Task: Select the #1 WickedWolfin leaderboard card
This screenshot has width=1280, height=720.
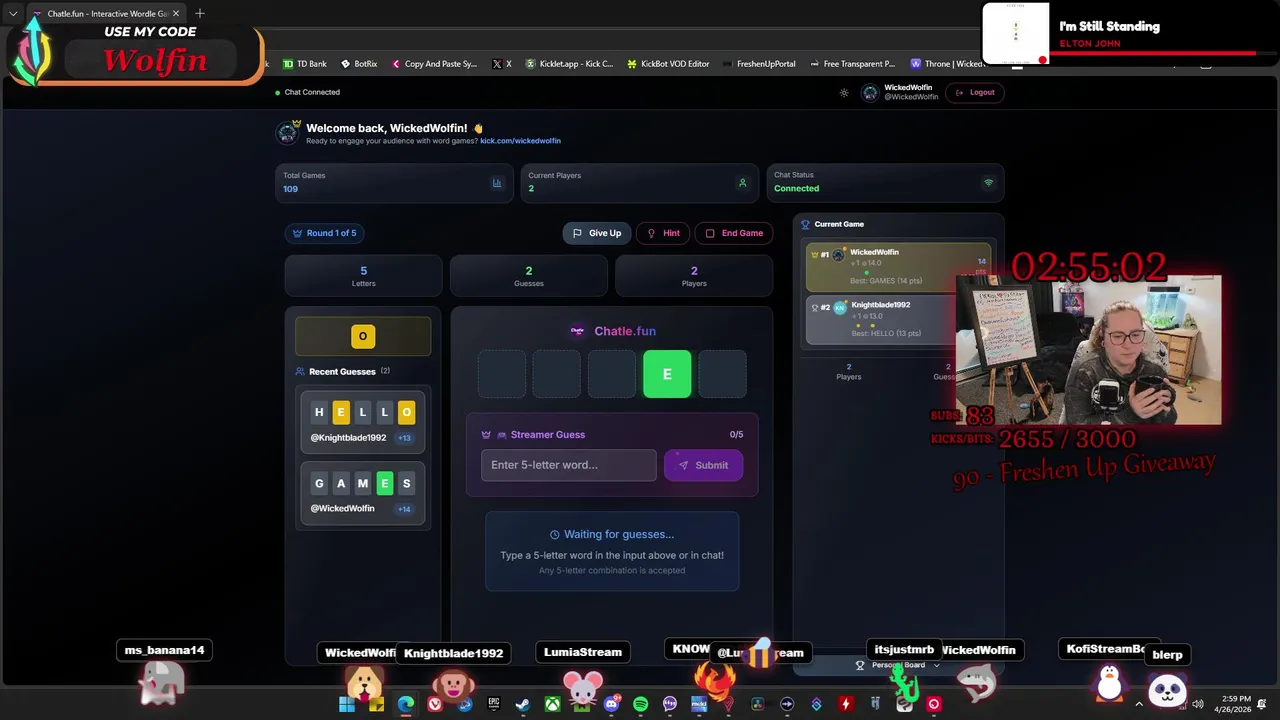Action: tap(898, 266)
